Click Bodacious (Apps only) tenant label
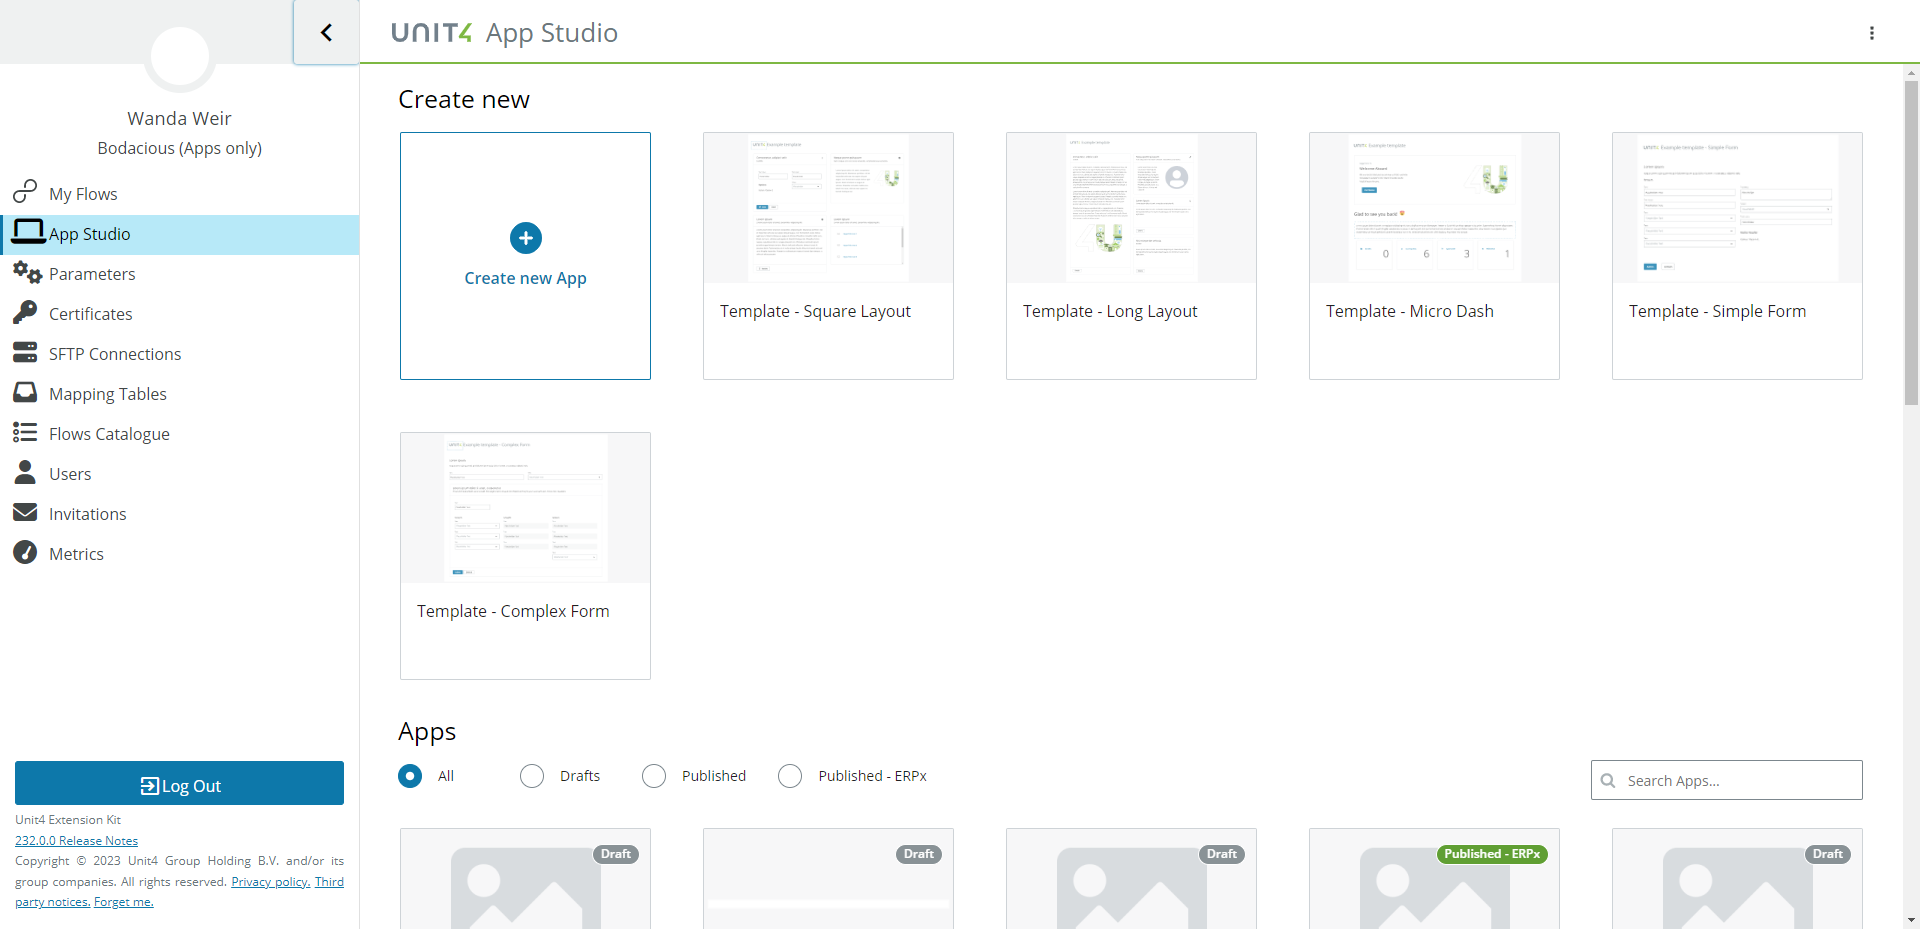Image resolution: width=1920 pixels, height=929 pixels. [x=179, y=148]
